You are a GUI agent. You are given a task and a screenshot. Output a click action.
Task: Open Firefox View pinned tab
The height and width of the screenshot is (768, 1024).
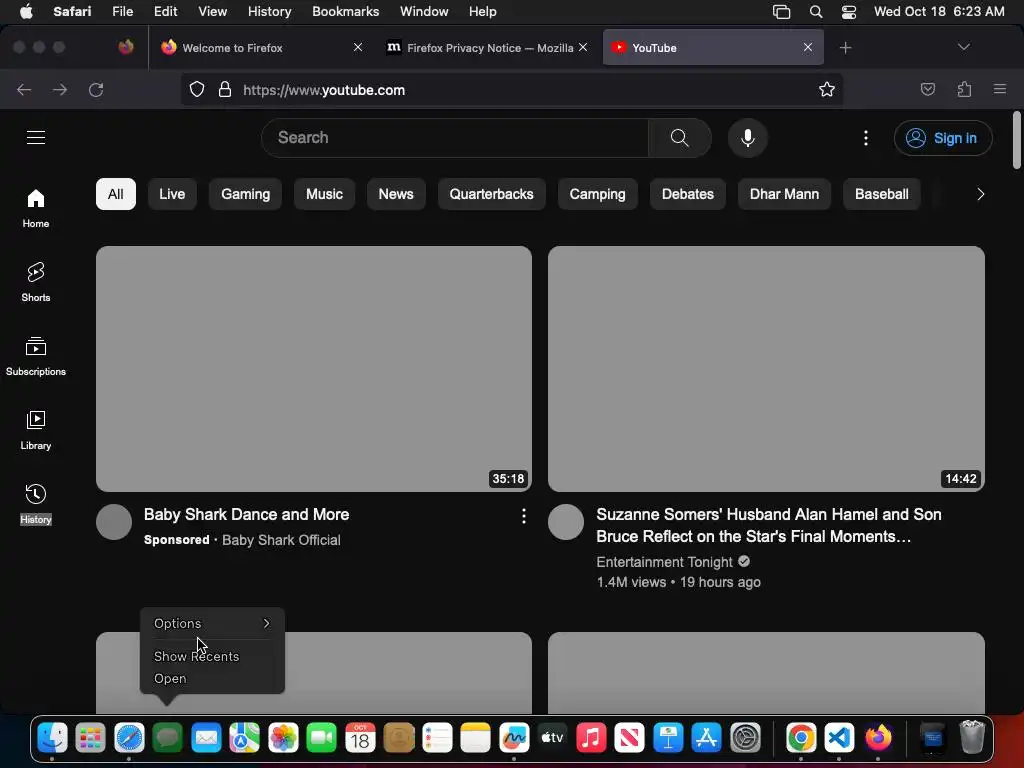tap(125, 47)
